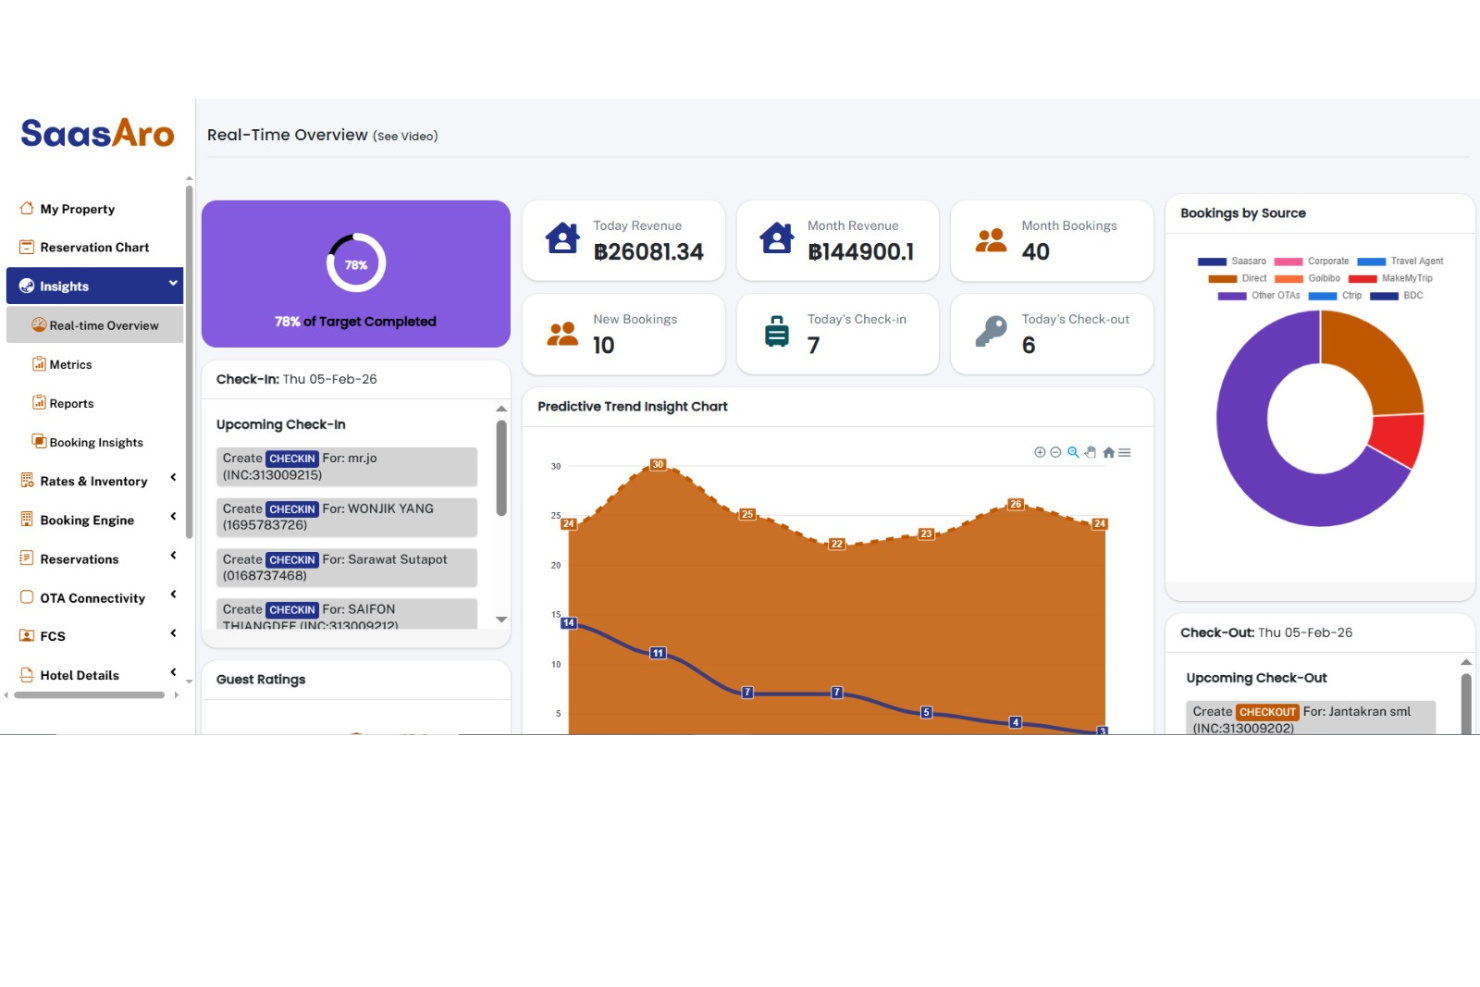Click the Booking Engine icon
This screenshot has height=987, width=1480.
pyautogui.click(x=27, y=519)
